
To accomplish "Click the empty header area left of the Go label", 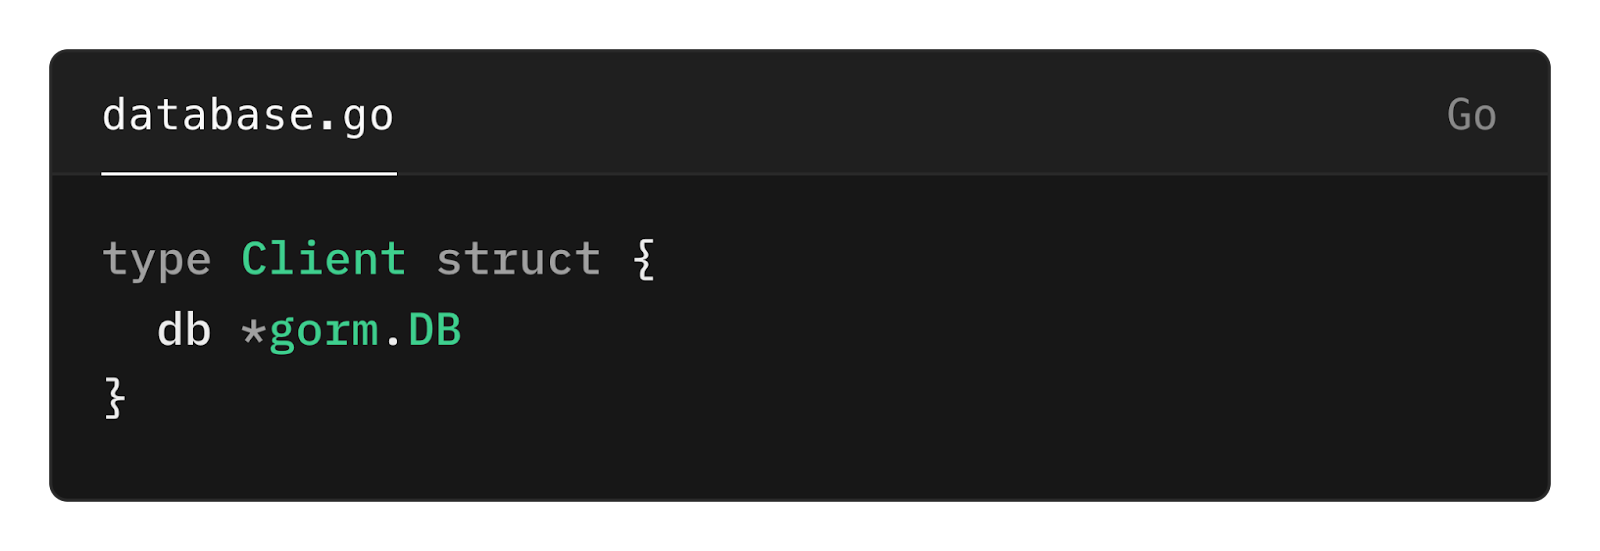I will click(x=920, y=115).
